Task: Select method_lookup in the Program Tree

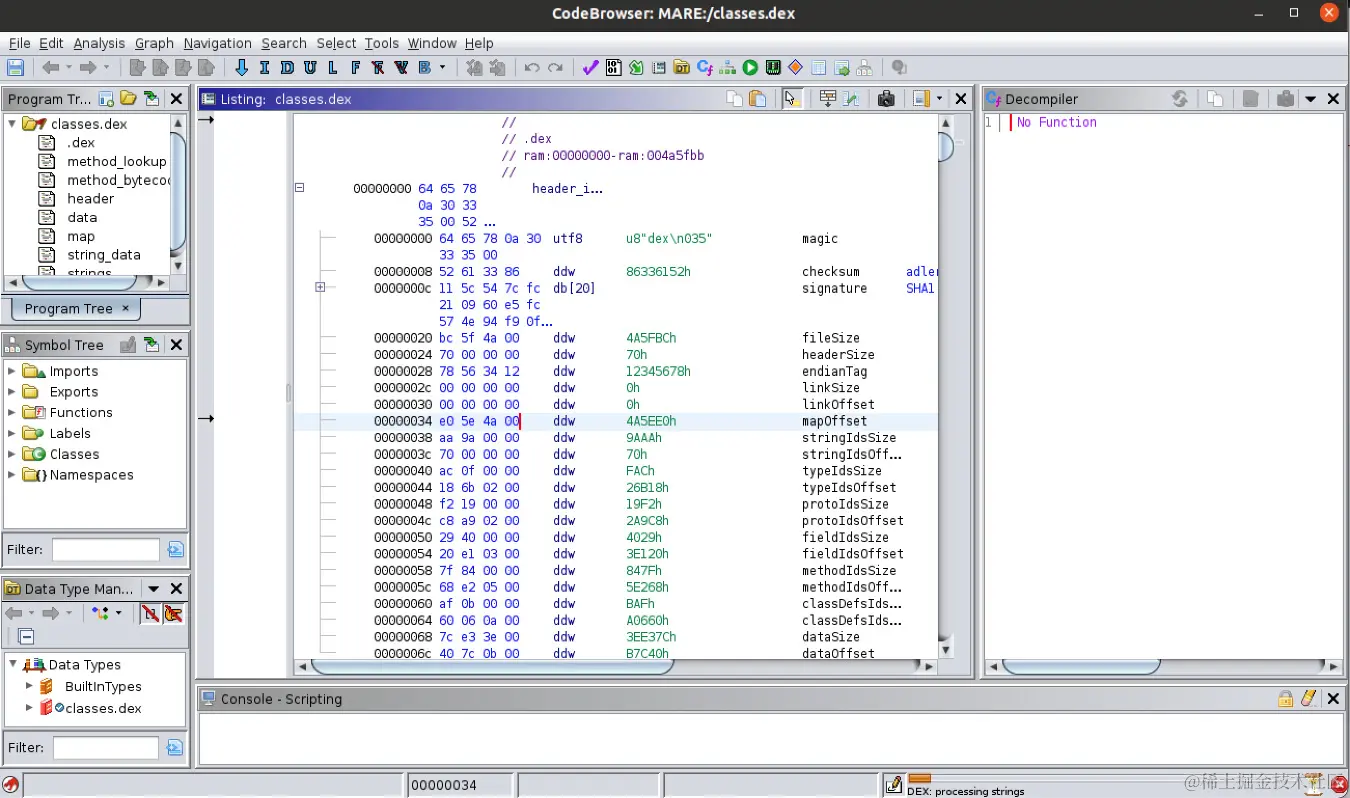Action: pos(116,162)
